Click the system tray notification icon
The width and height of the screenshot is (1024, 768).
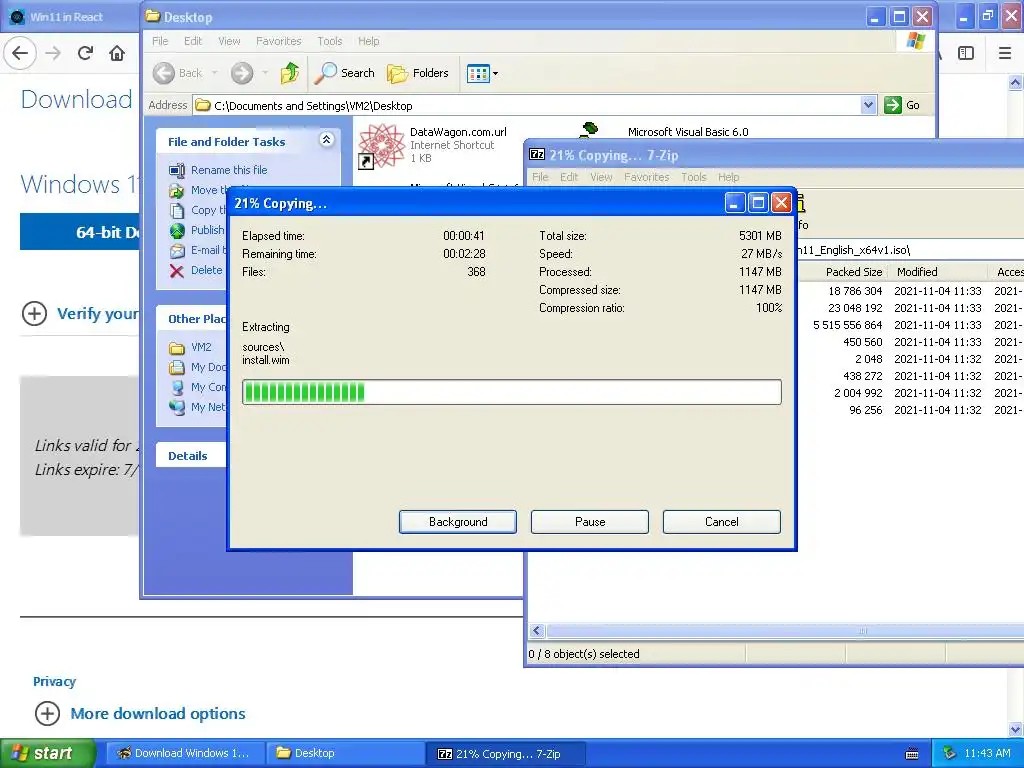pyautogui.click(x=950, y=753)
